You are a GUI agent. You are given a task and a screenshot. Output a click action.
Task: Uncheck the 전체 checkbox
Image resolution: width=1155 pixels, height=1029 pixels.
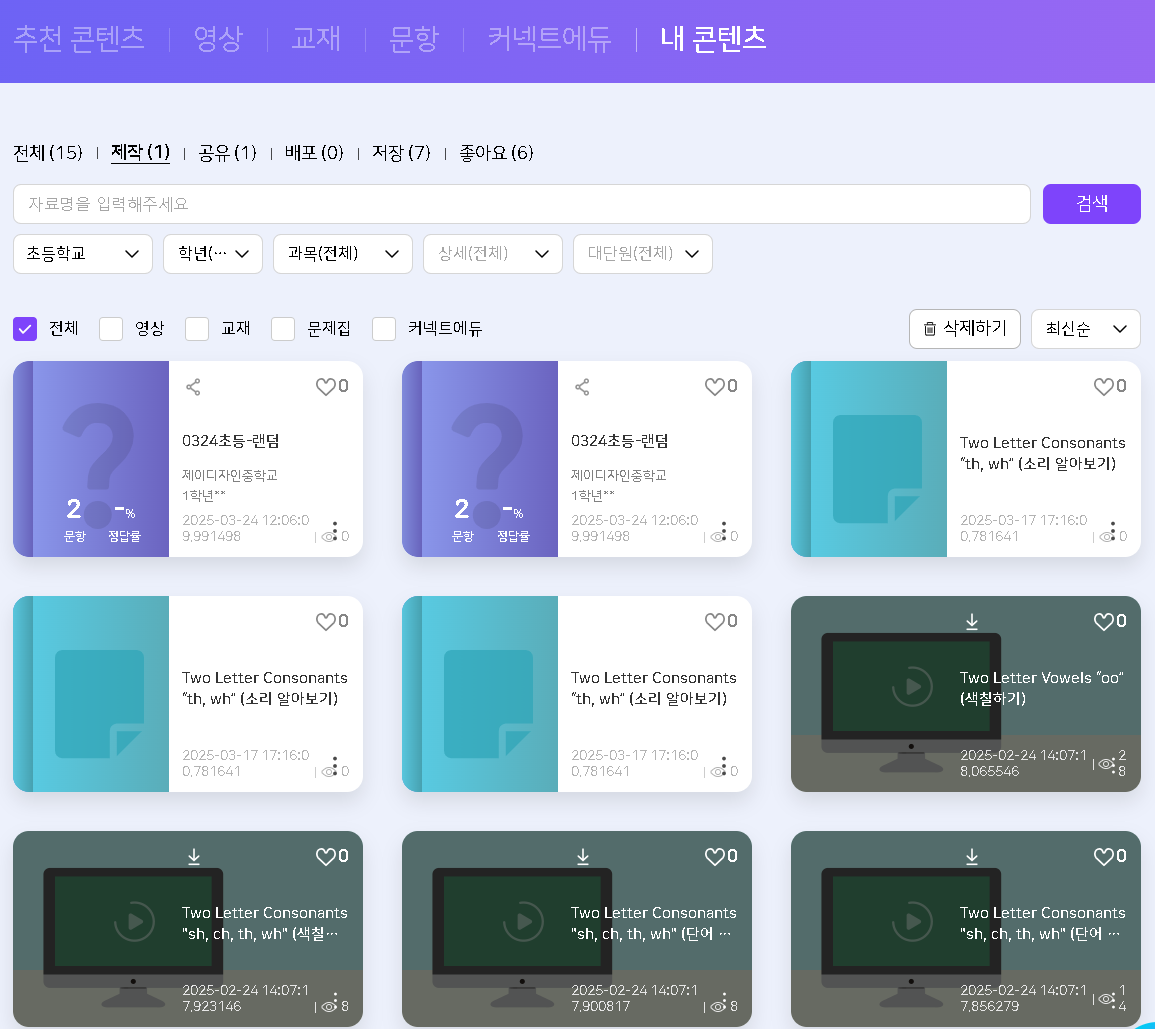[26, 329]
